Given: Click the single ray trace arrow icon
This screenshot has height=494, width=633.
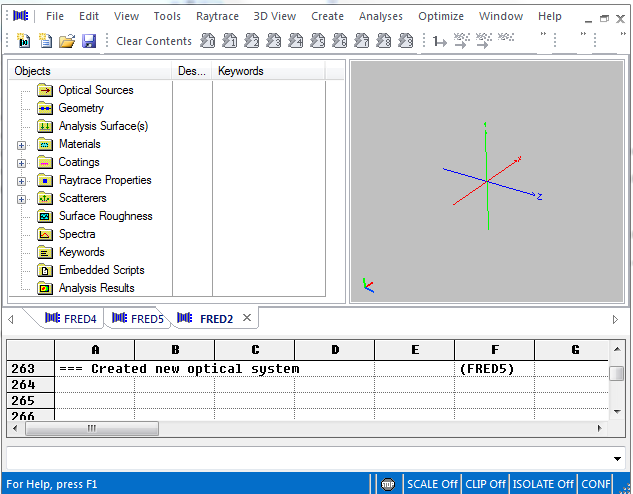Looking at the screenshot, I should coord(439,41).
